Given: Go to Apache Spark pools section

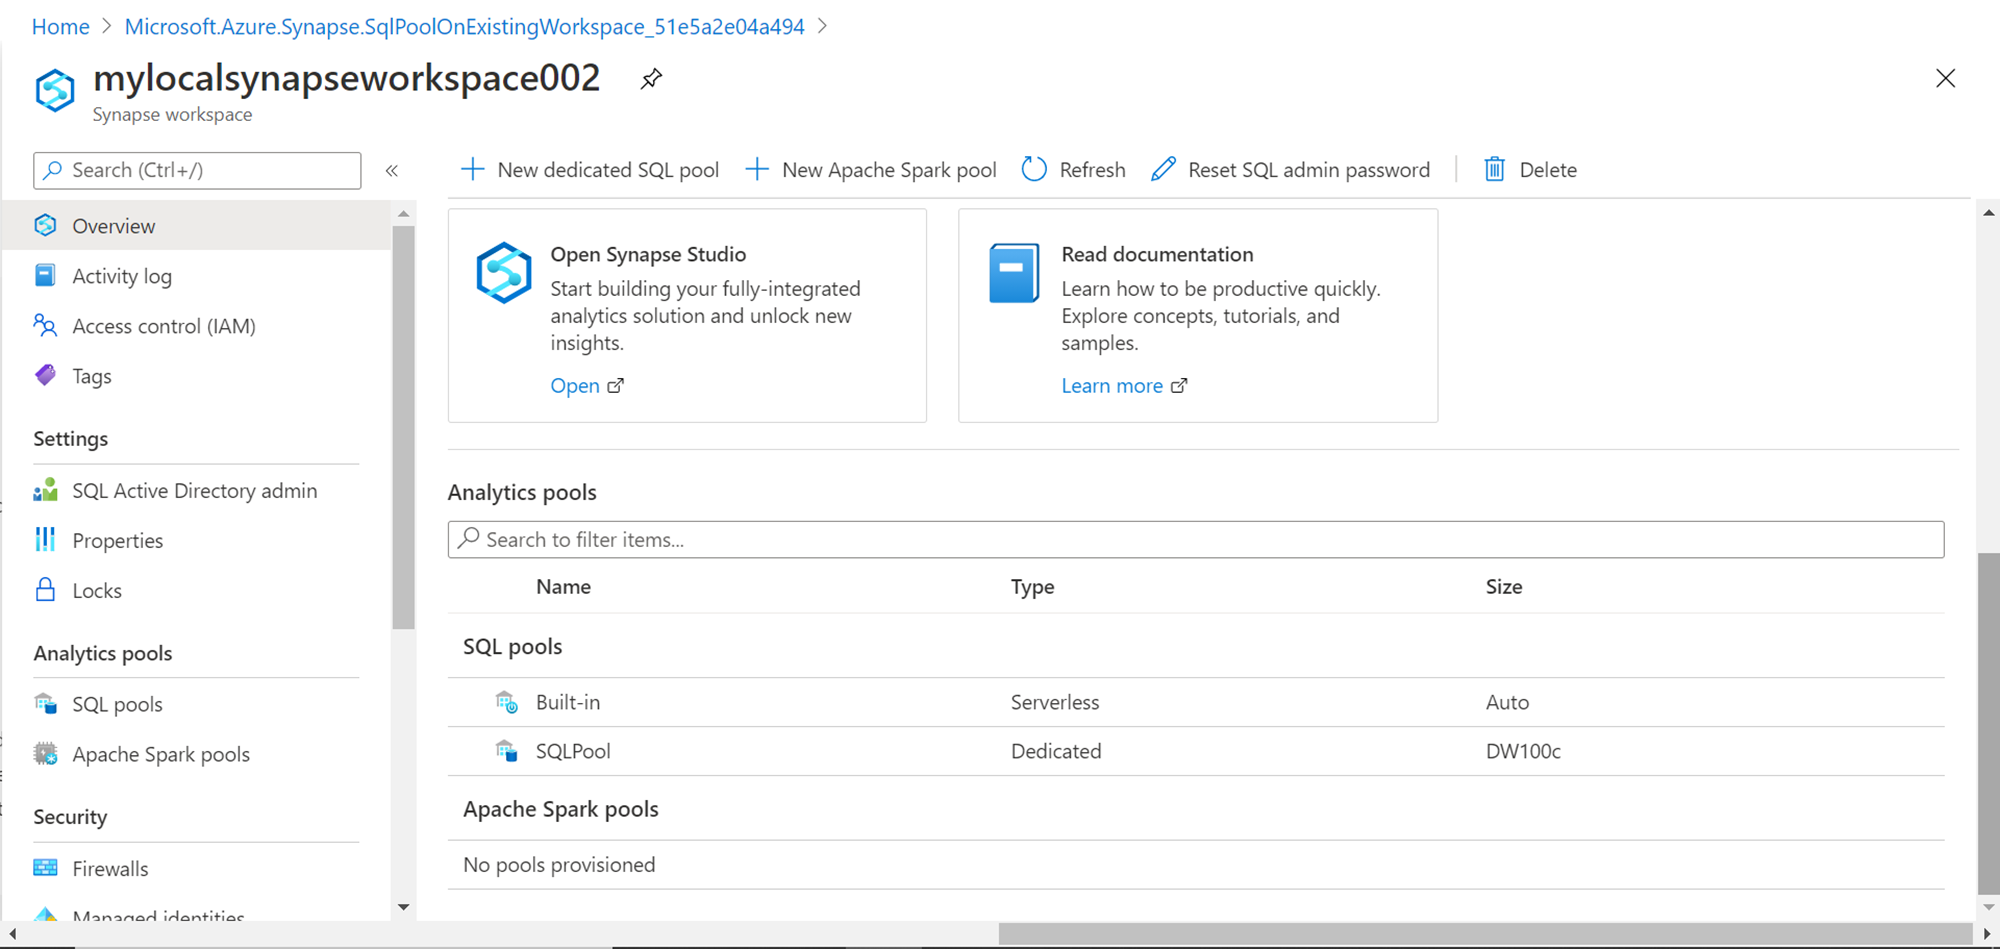Looking at the screenshot, I should click(x=161, y=754).
